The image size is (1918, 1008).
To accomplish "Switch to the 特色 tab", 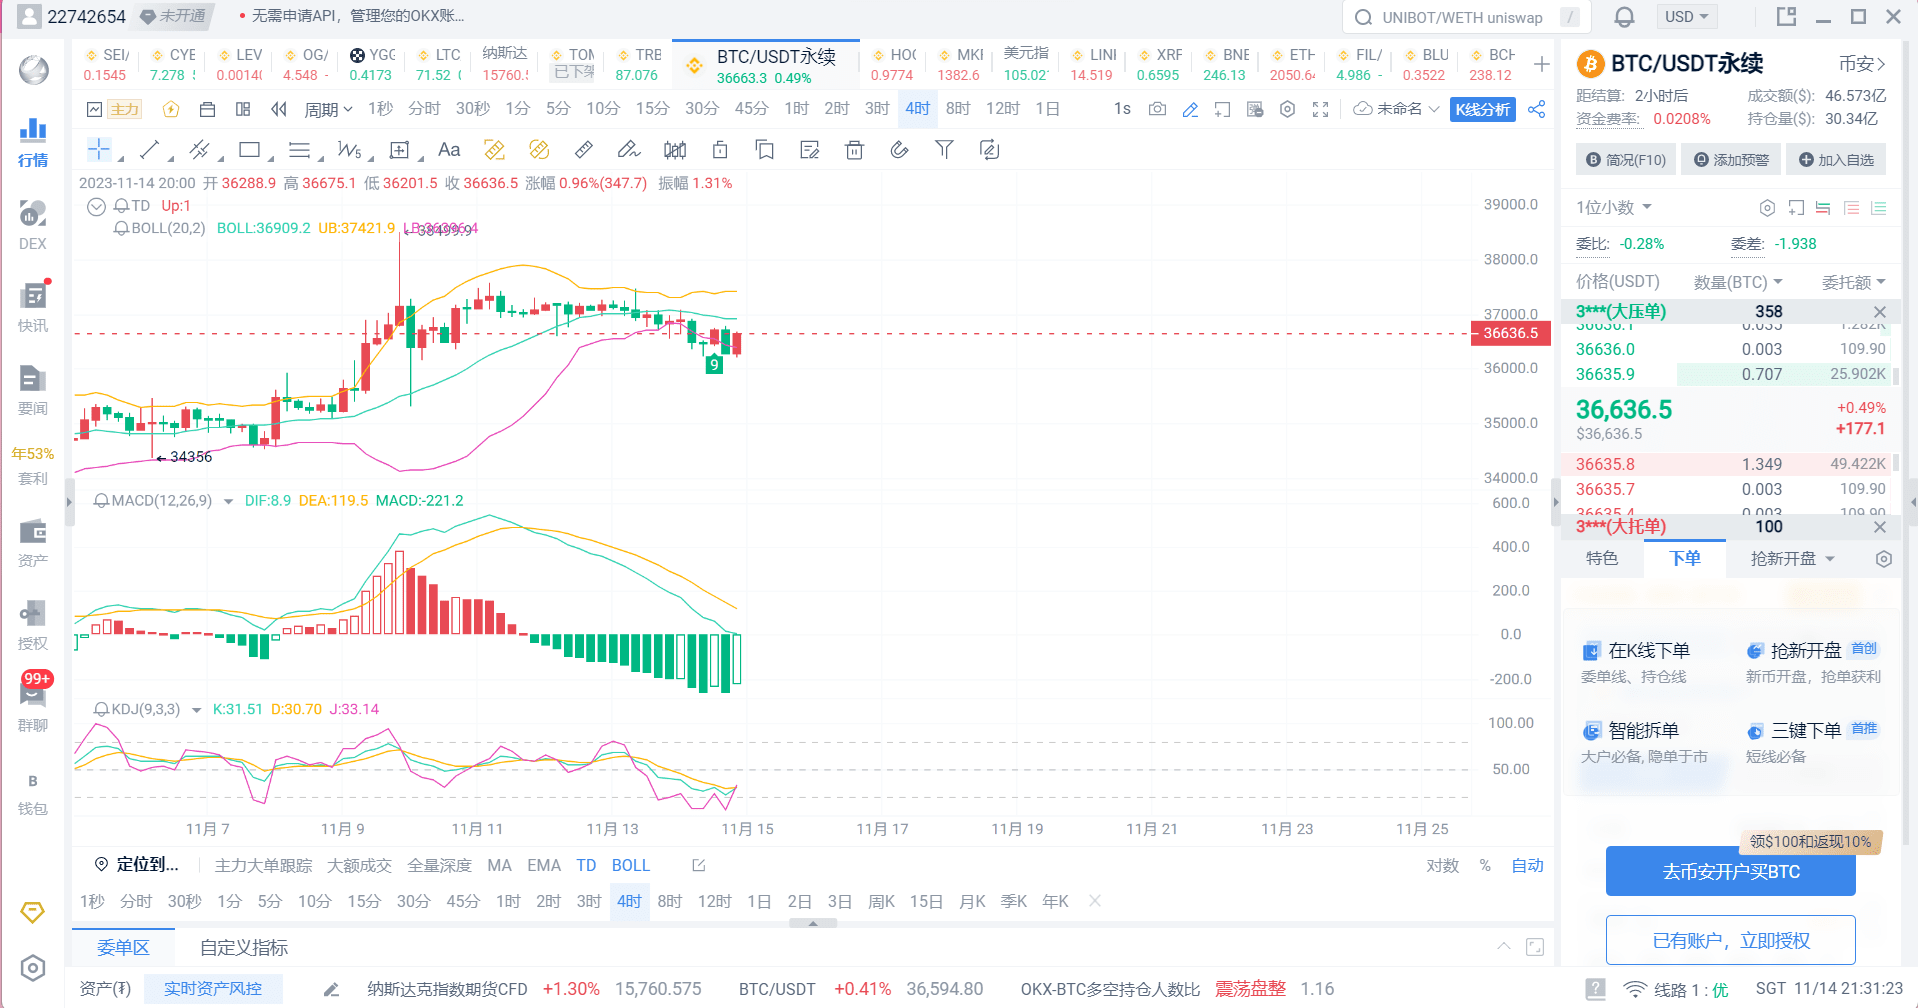I will 1601,558.
